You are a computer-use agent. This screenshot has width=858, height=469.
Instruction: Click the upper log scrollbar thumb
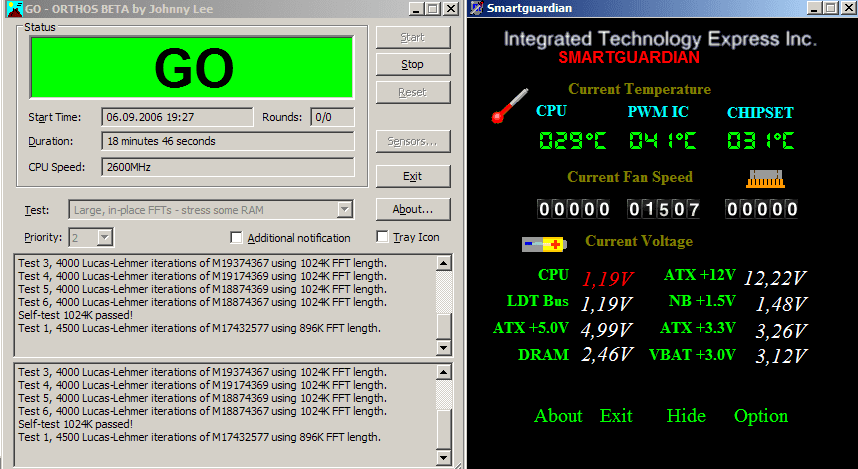tap(444, 326)
